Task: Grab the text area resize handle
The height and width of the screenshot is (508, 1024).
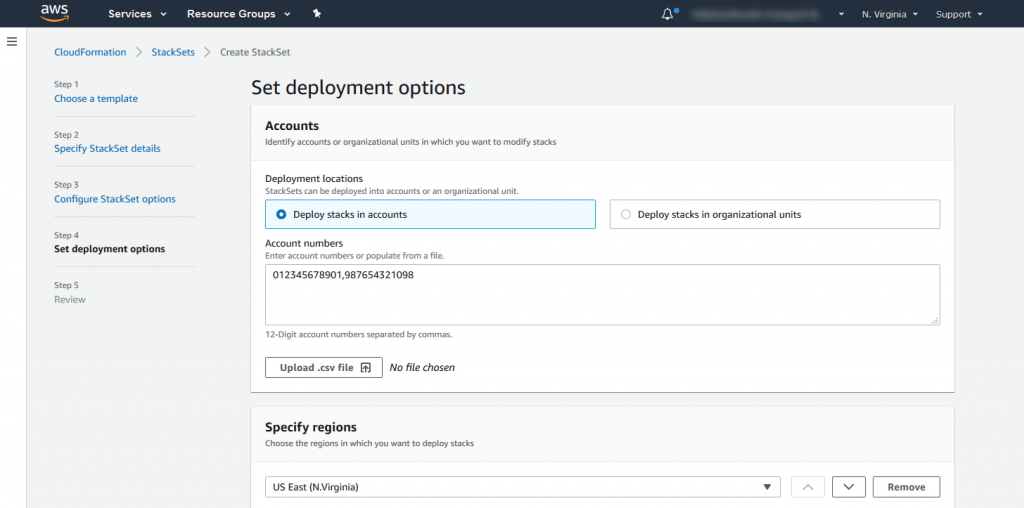Action: 935,320
